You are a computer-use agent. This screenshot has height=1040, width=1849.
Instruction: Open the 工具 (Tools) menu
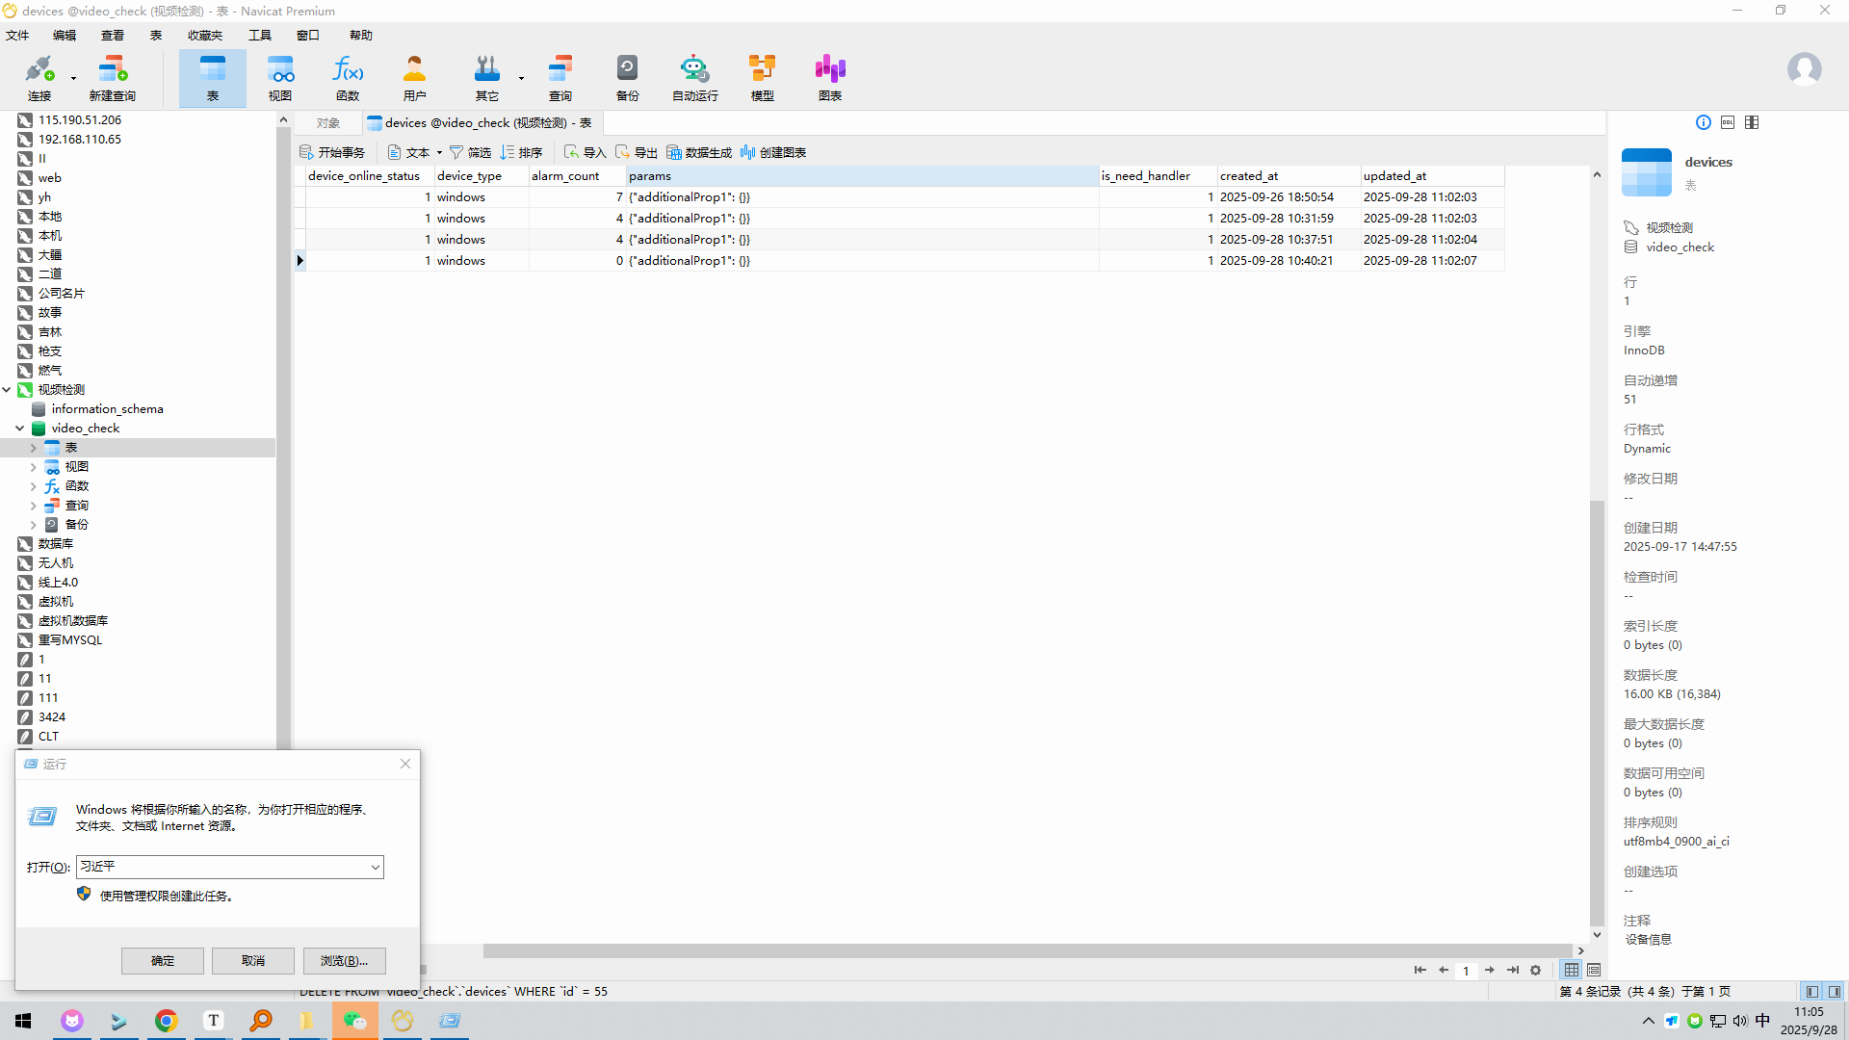click(259, 35)
